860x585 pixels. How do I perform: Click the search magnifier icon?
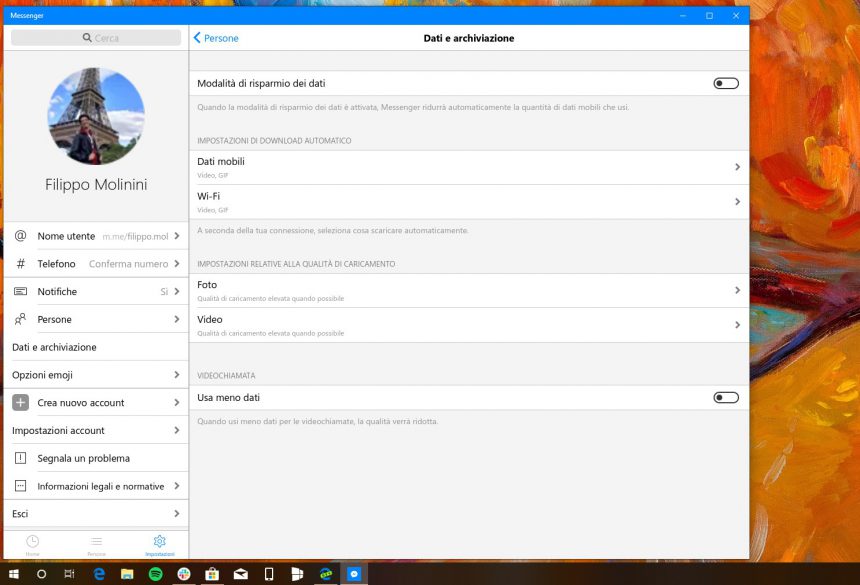coord(87,38)
